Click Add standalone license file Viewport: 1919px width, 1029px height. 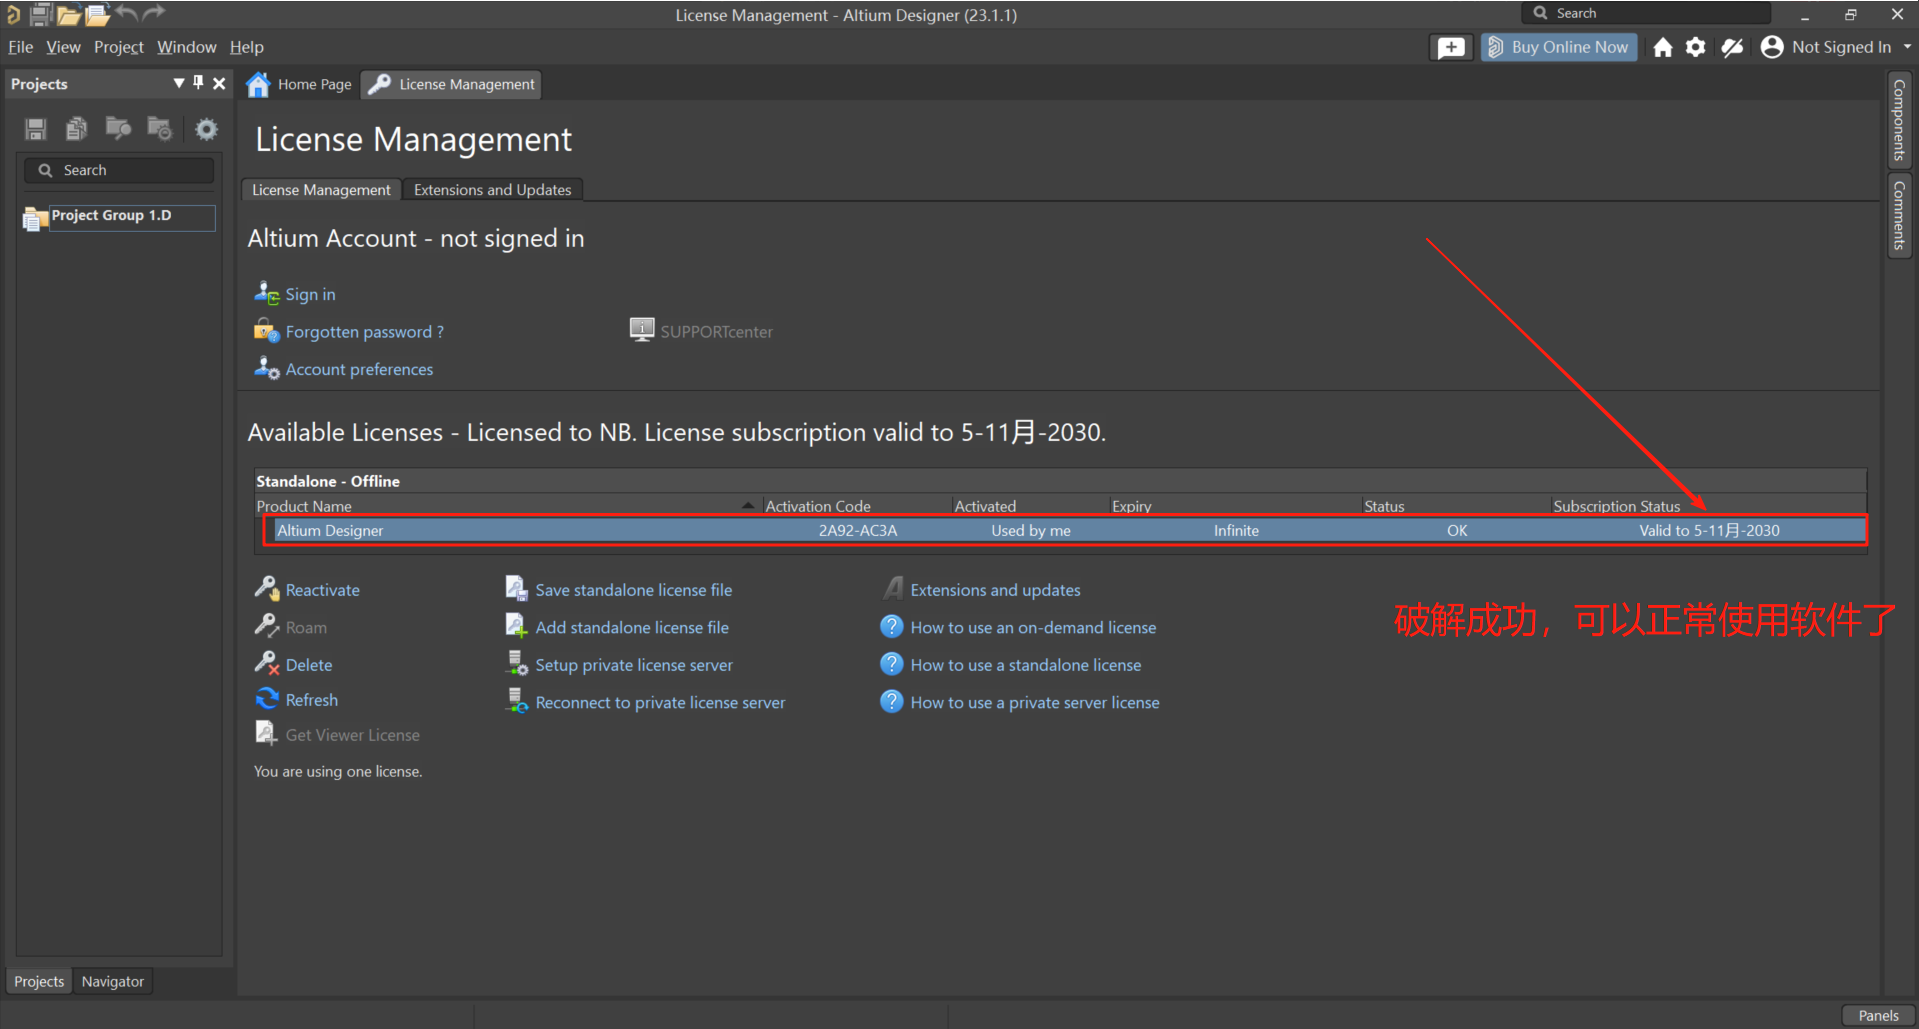[x=631, y=627]
